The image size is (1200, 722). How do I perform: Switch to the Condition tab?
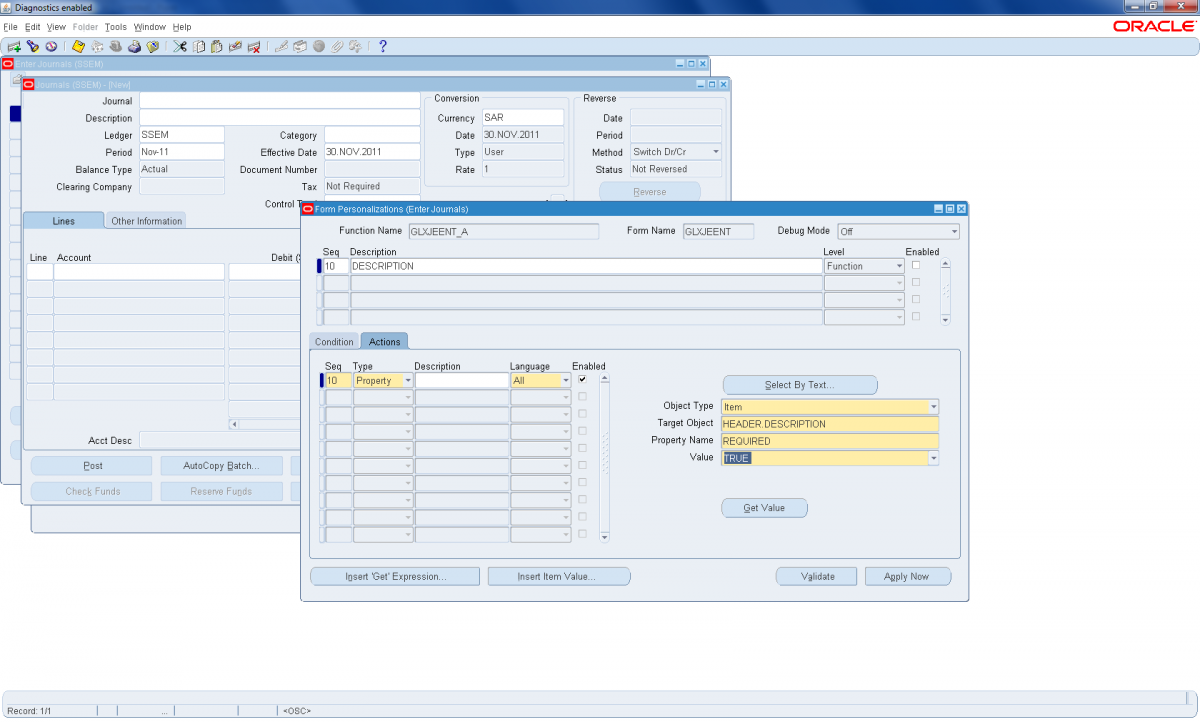(334, 342)
